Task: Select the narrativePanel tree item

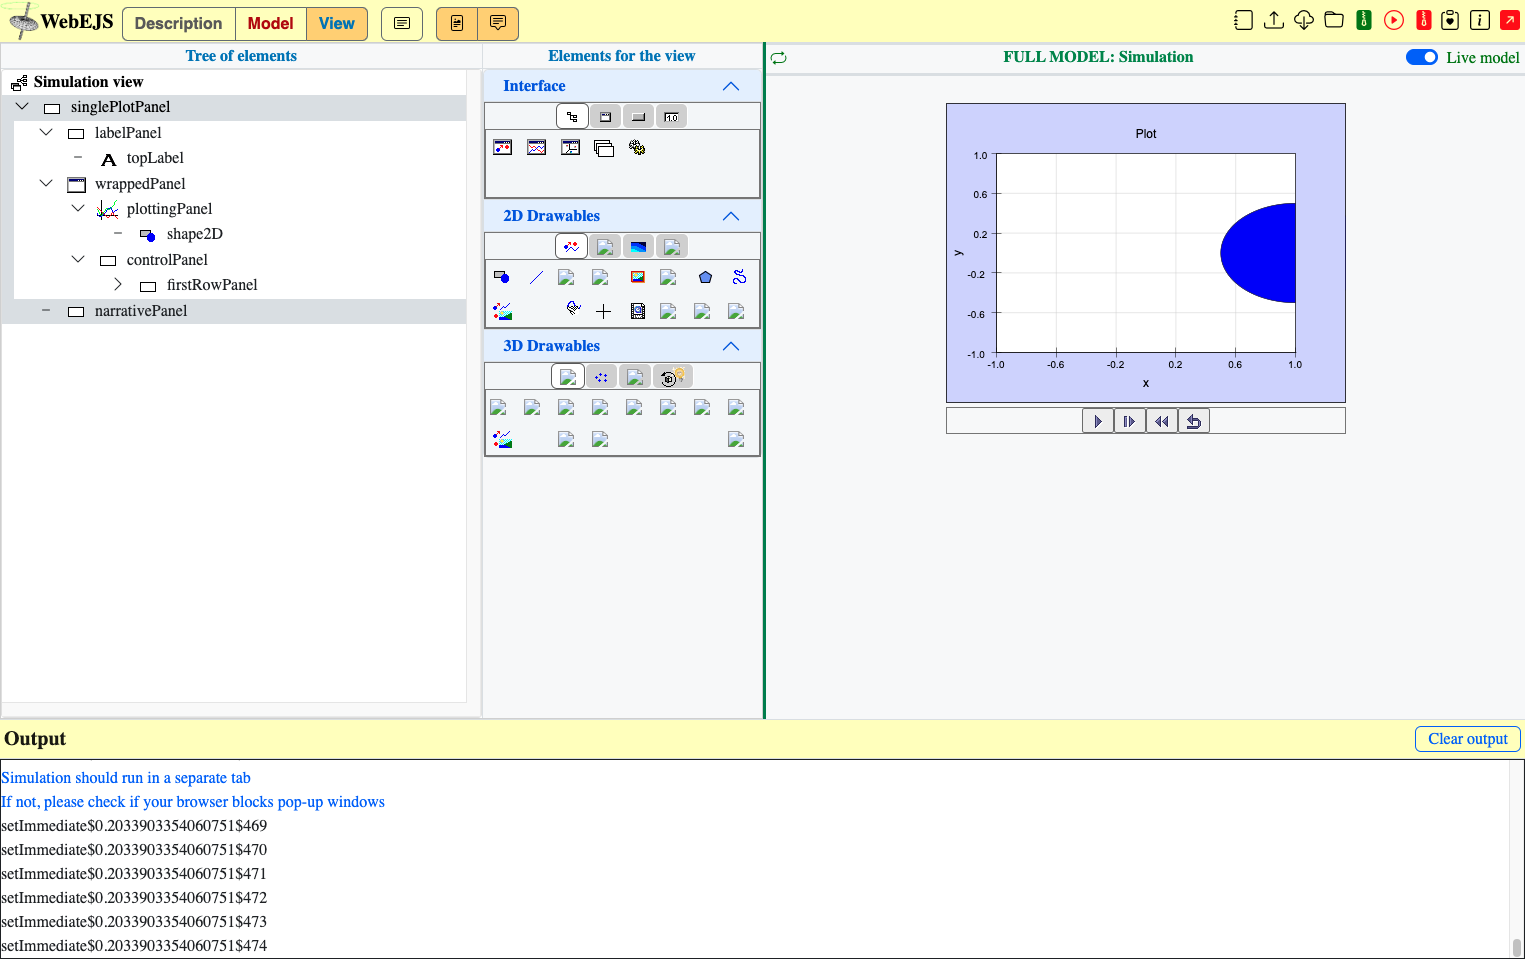Action: (140, 311)
